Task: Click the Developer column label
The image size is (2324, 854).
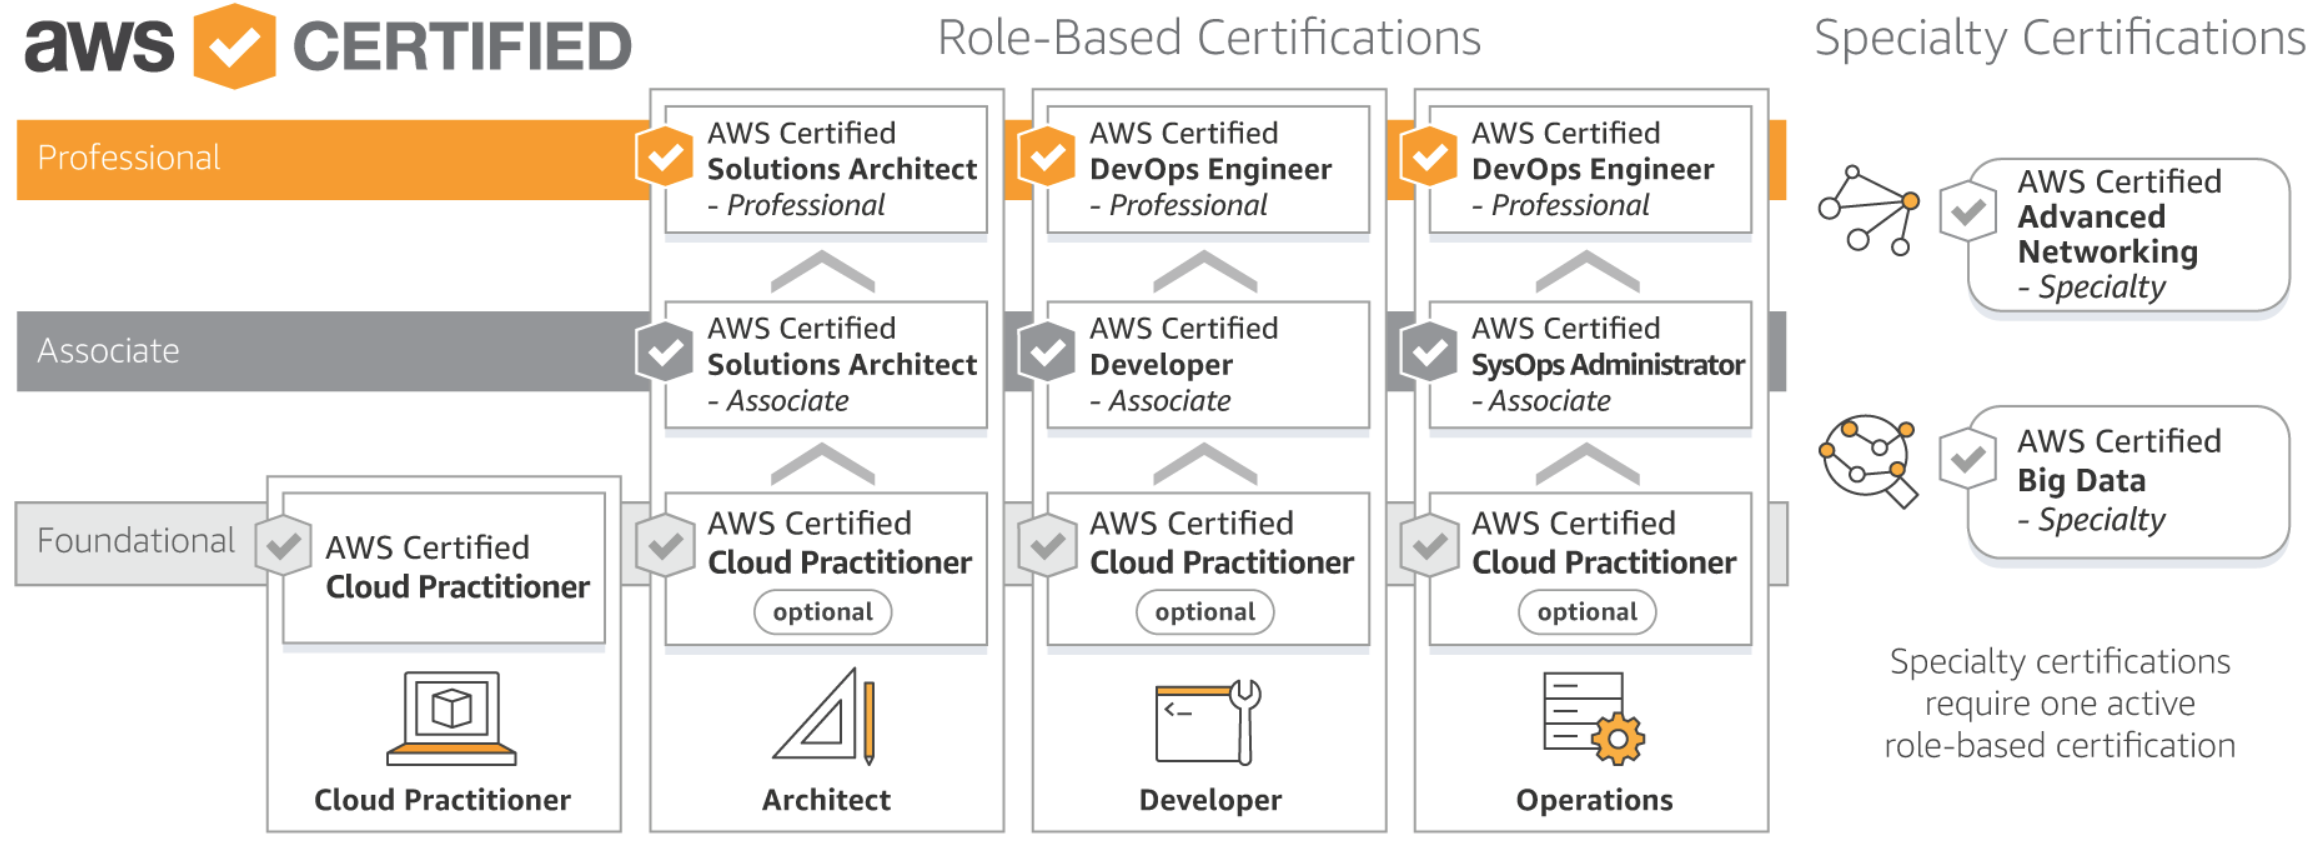Action: 1210,800
